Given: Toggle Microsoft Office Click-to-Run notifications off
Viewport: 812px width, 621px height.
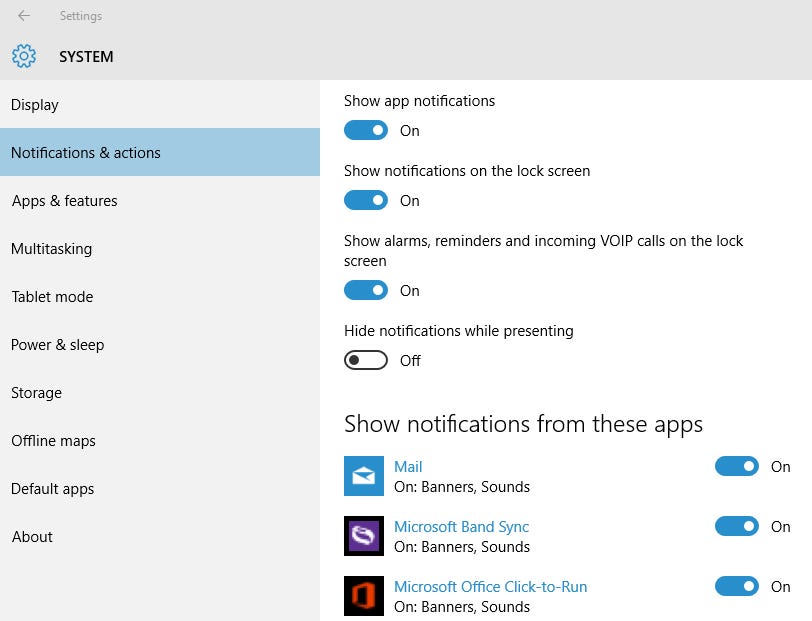Looking at the screenshot, I should (737, 586).
